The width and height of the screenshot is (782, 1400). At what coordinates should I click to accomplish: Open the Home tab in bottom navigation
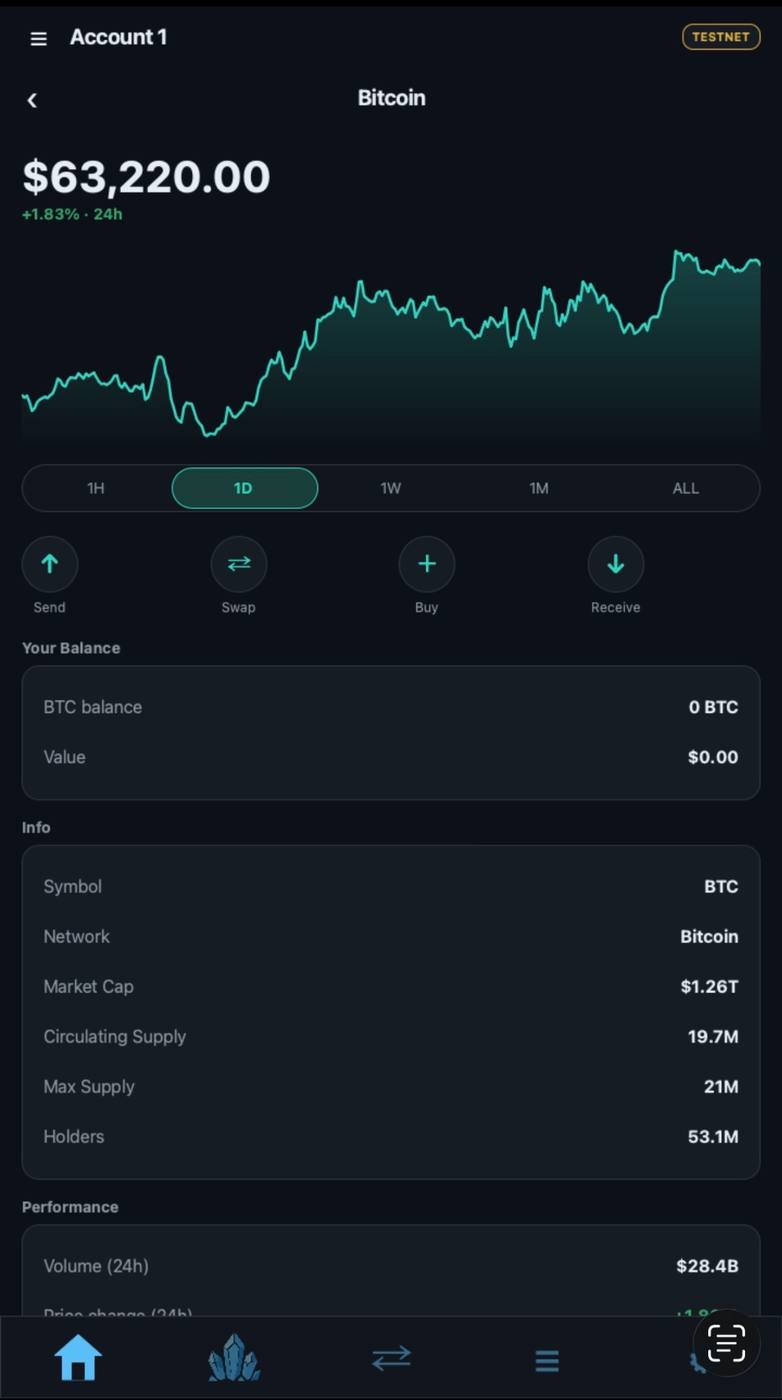(x=78, y=1358)
